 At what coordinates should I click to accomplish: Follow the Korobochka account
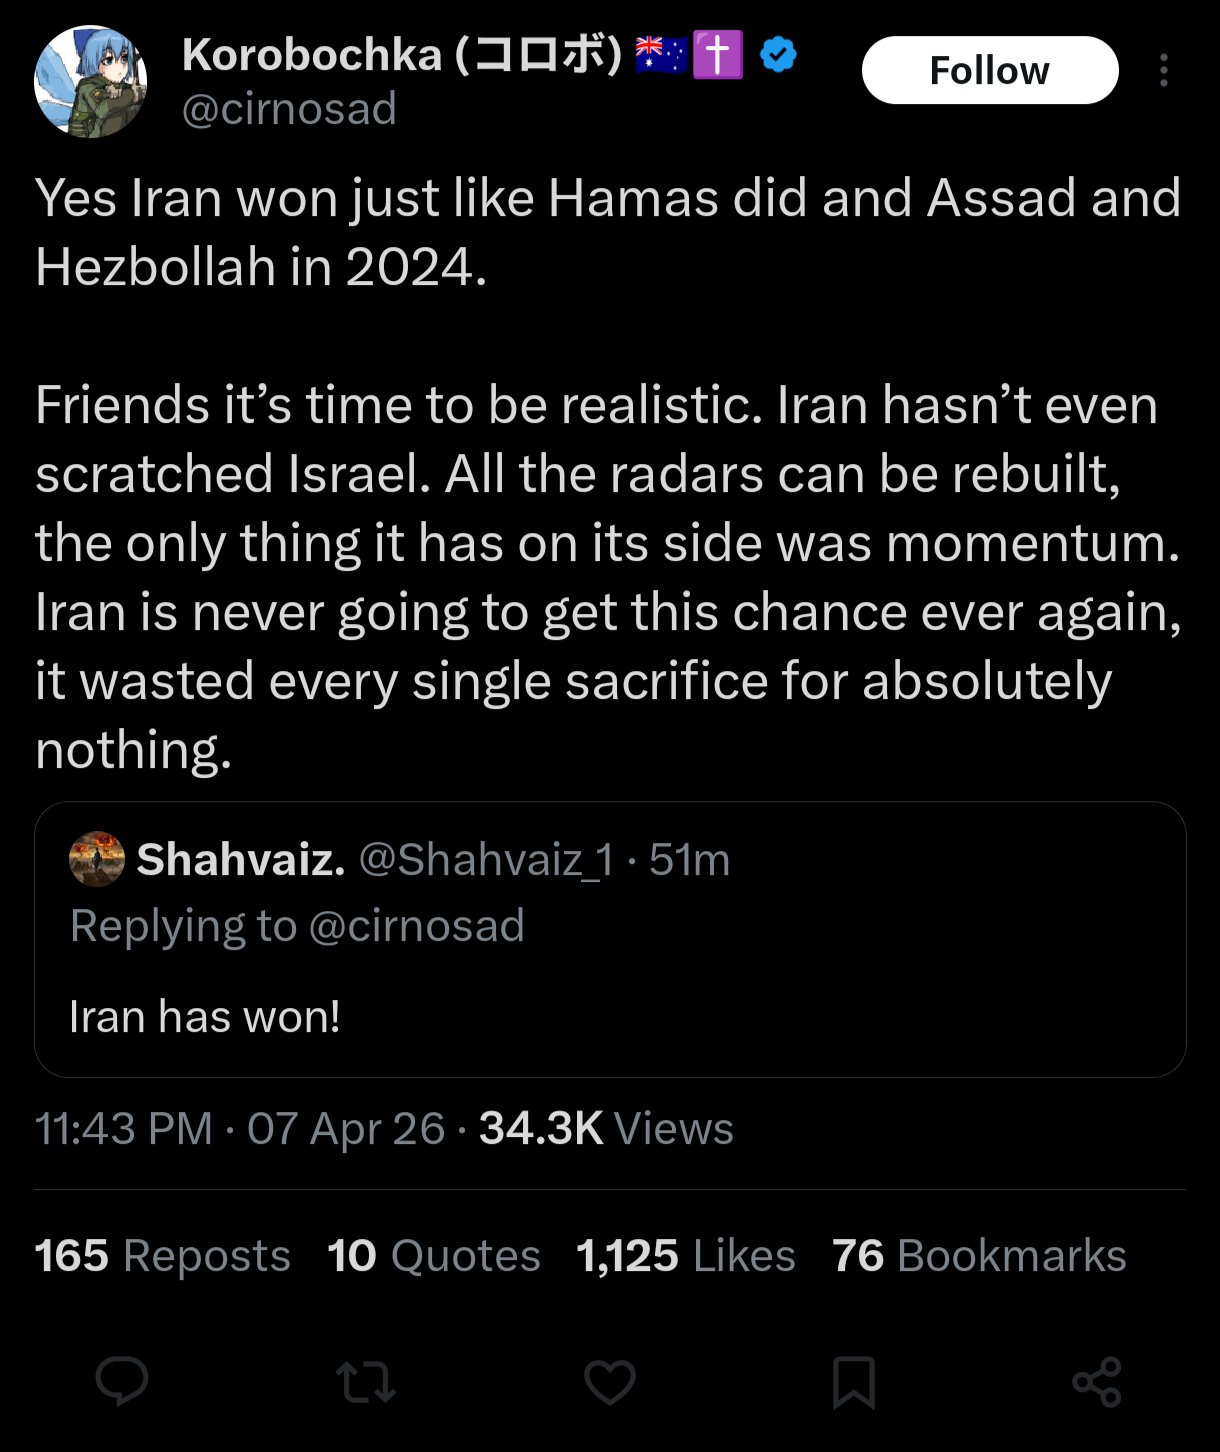tap(990, 70)
